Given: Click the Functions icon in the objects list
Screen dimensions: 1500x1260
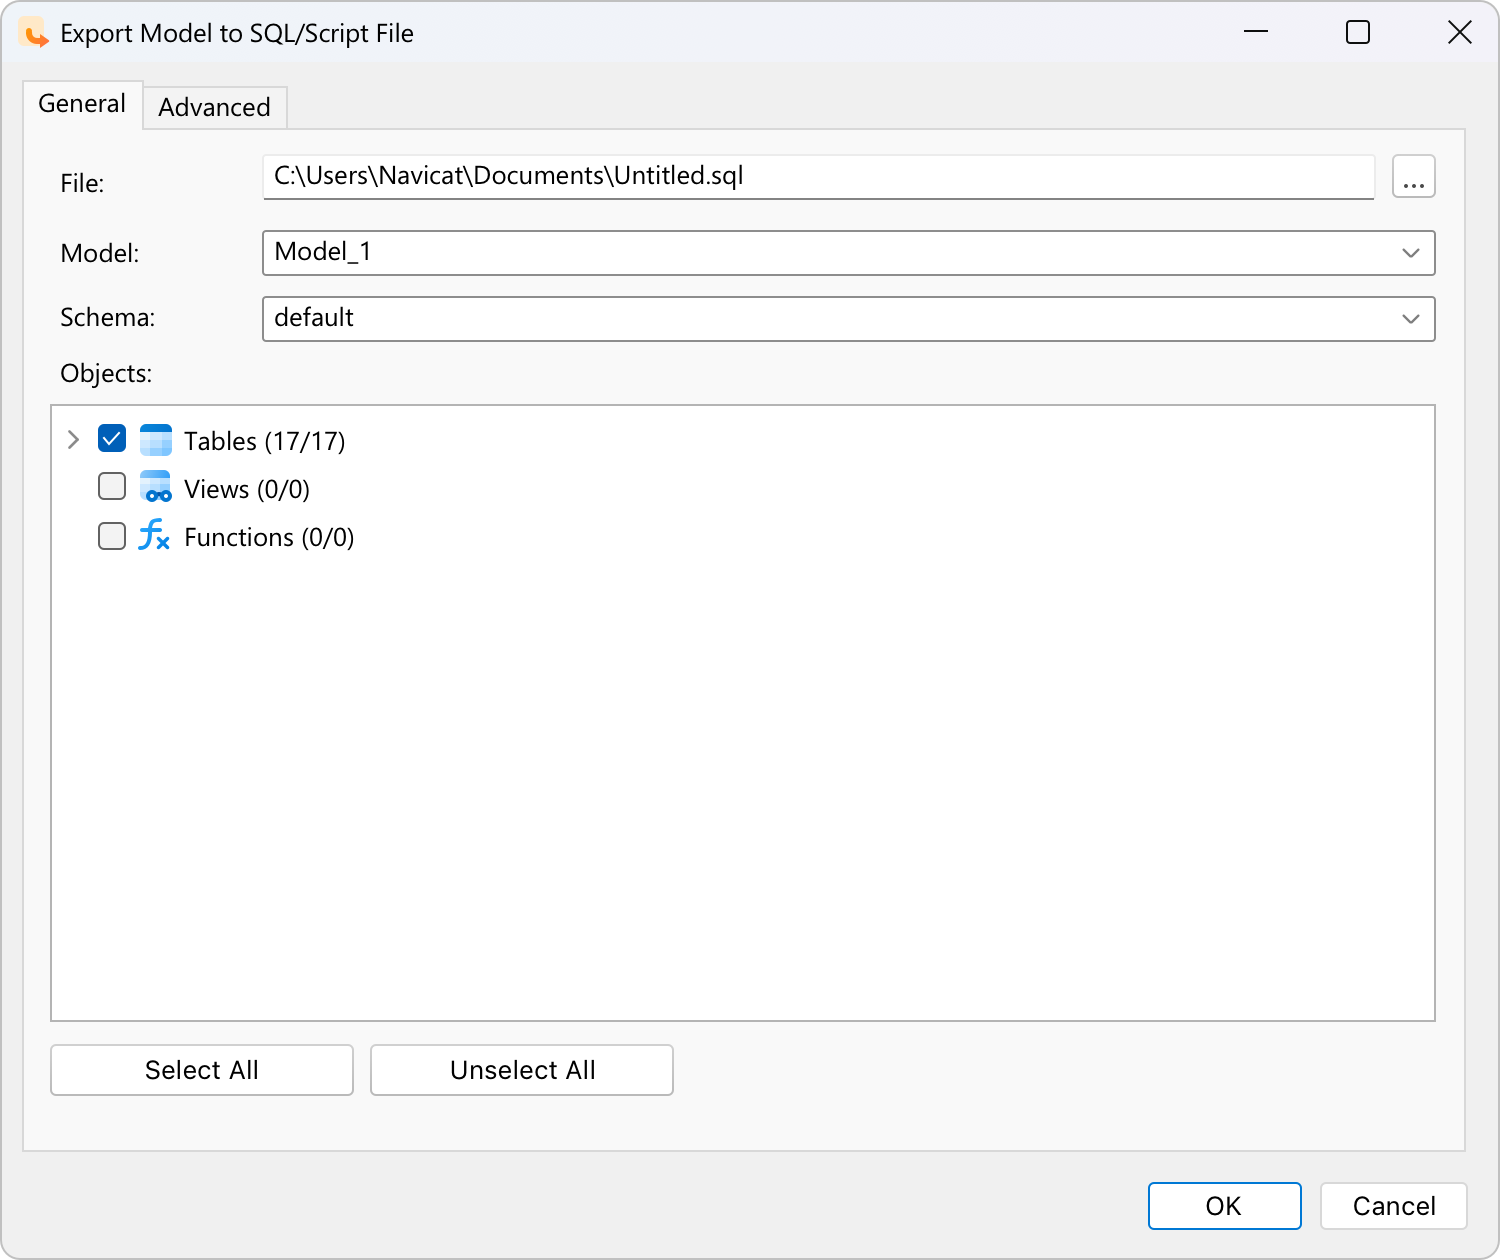Looking at the screenshot, I should pyautogui.click(x=154, y=537).
